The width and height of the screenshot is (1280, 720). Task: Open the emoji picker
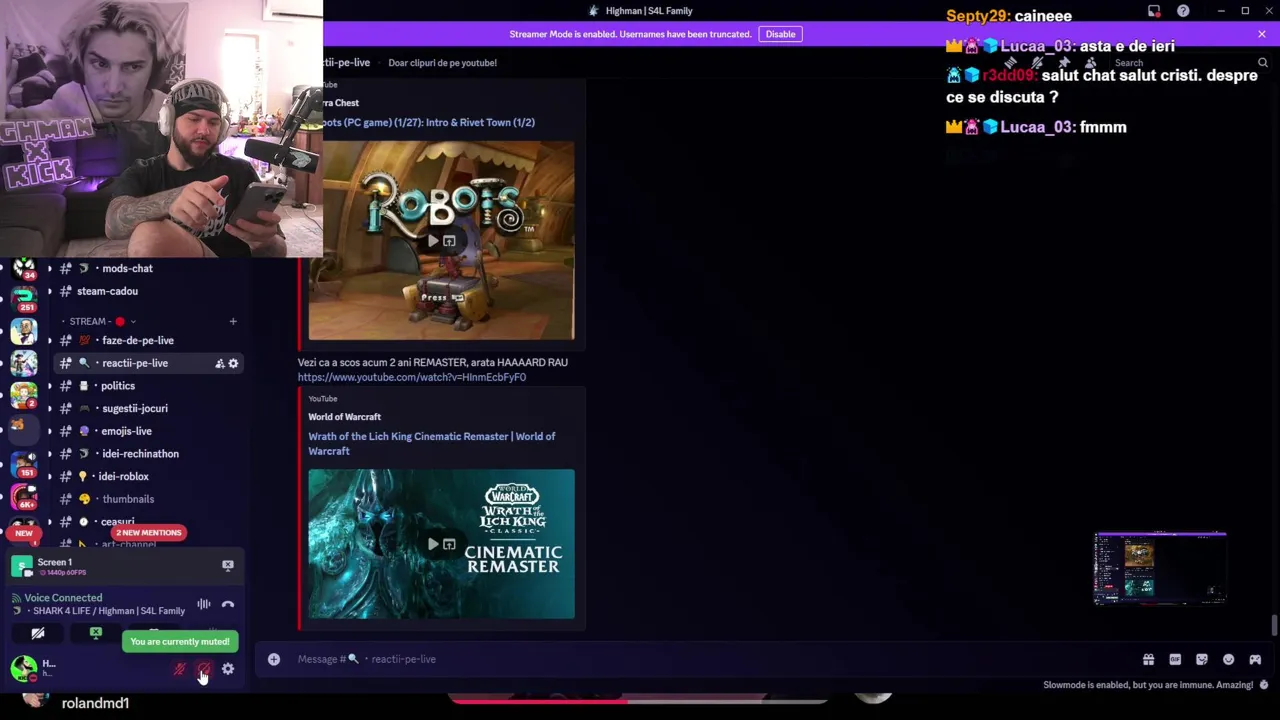pos(1228,660)
